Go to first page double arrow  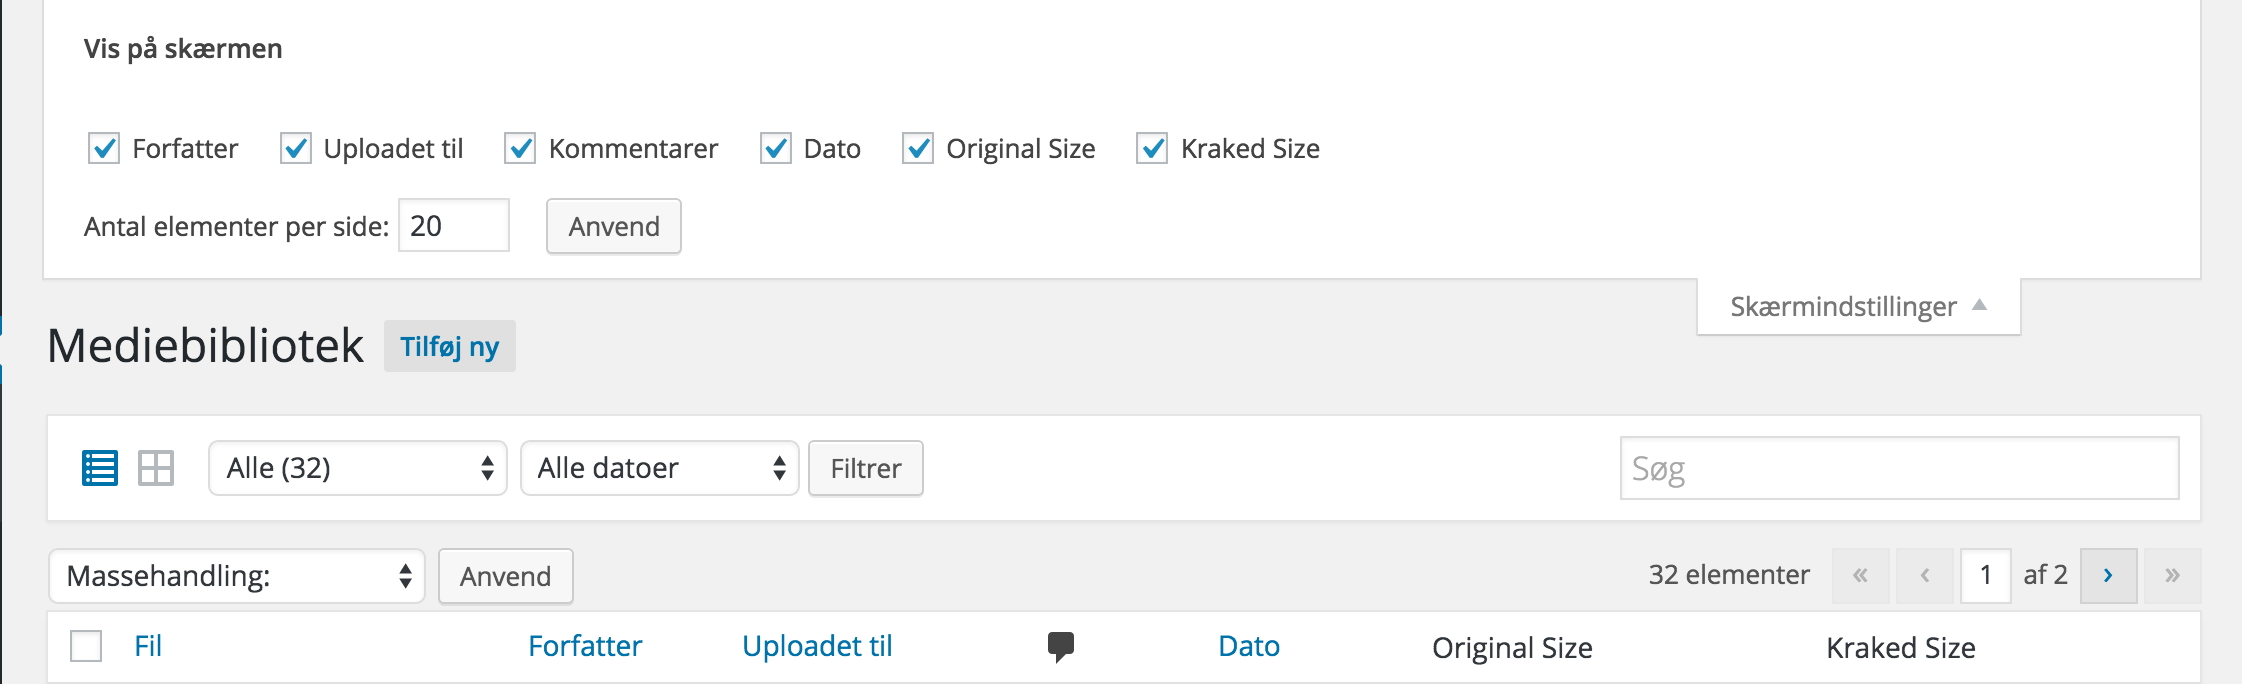tap(1860, 575)
